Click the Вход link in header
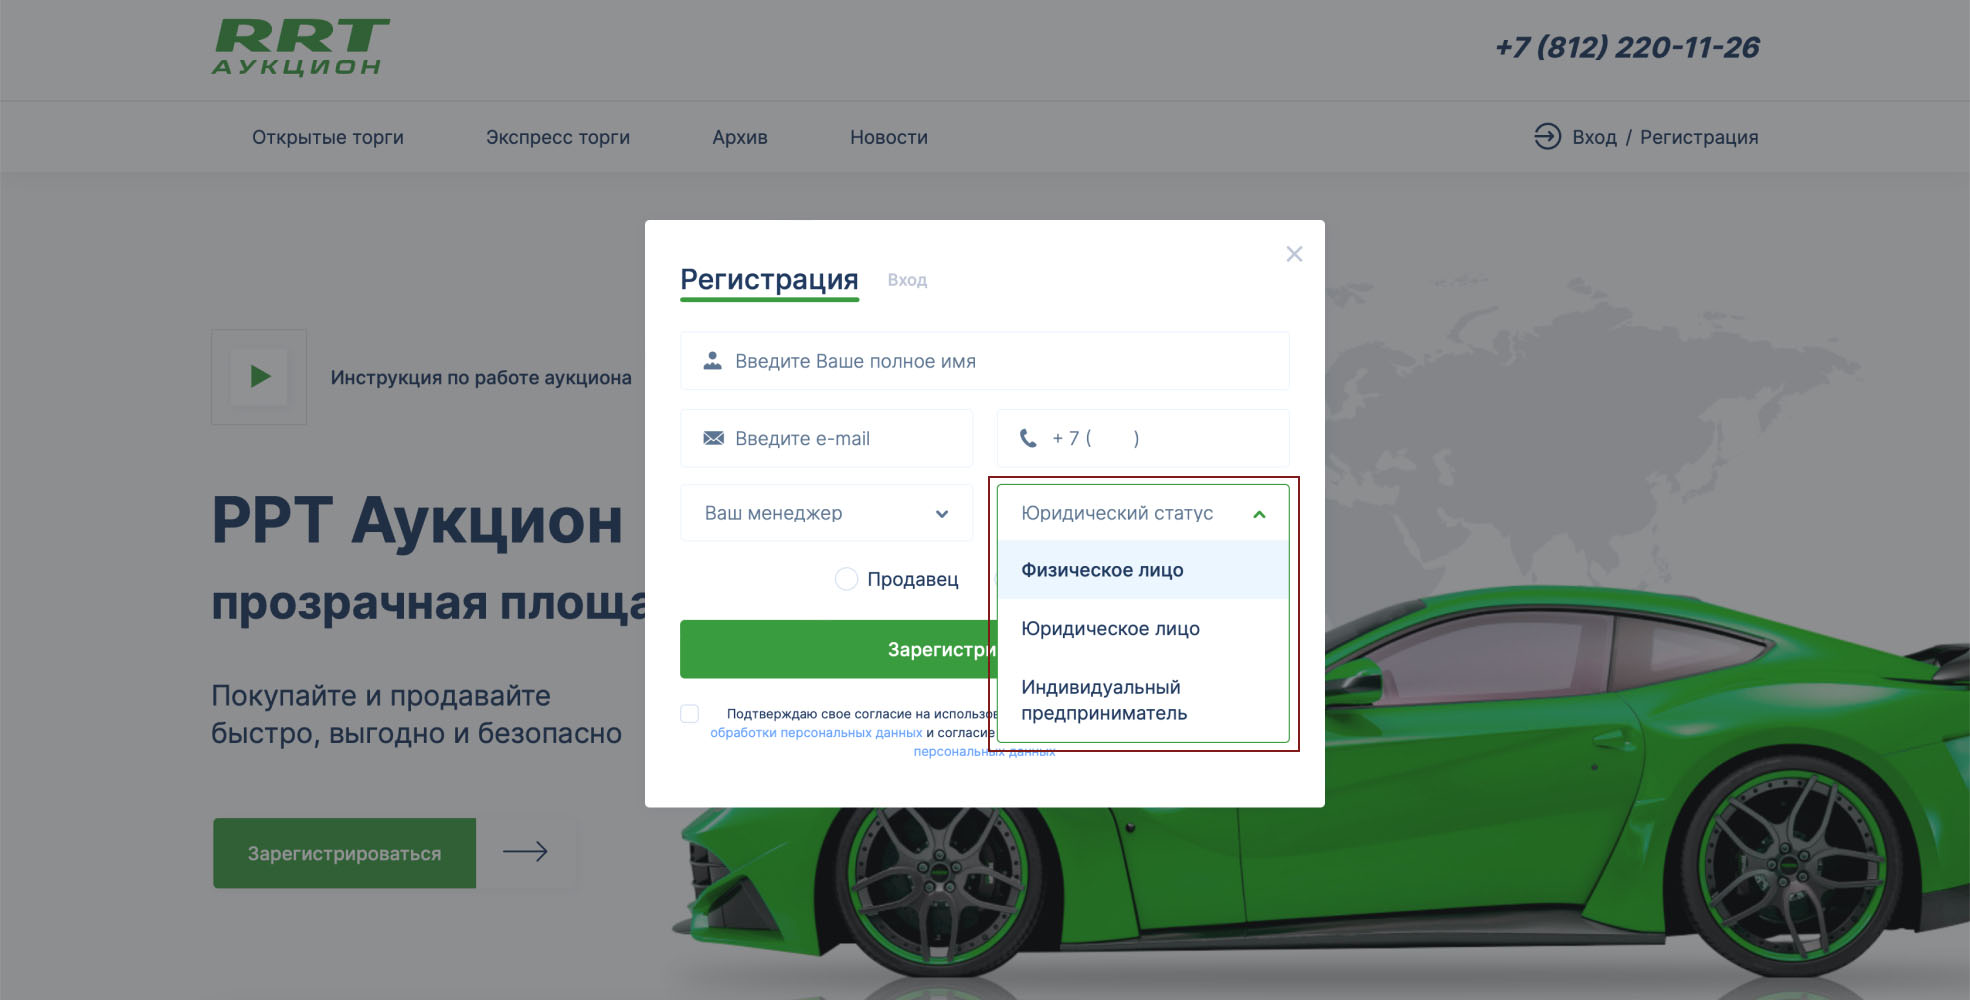Screen dimensions: 1970x1000 click(1594, 137)
